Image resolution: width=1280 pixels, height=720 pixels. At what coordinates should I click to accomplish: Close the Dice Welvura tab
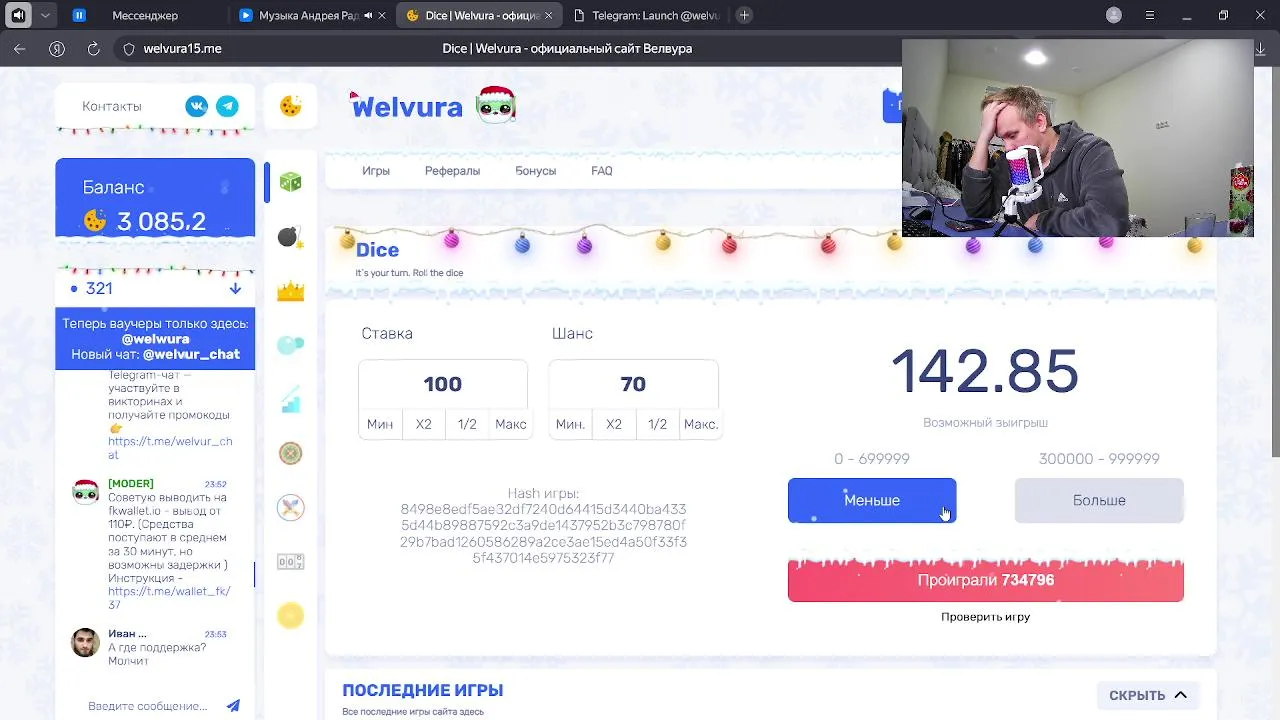pos(548,15)
